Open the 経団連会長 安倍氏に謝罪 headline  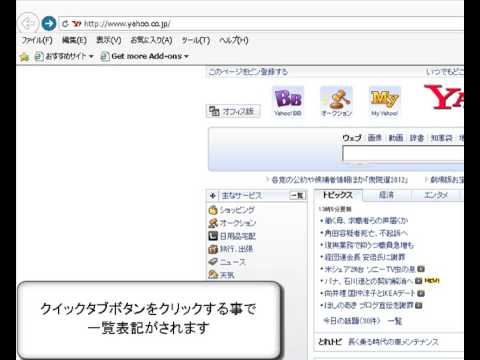pos(365,257)
